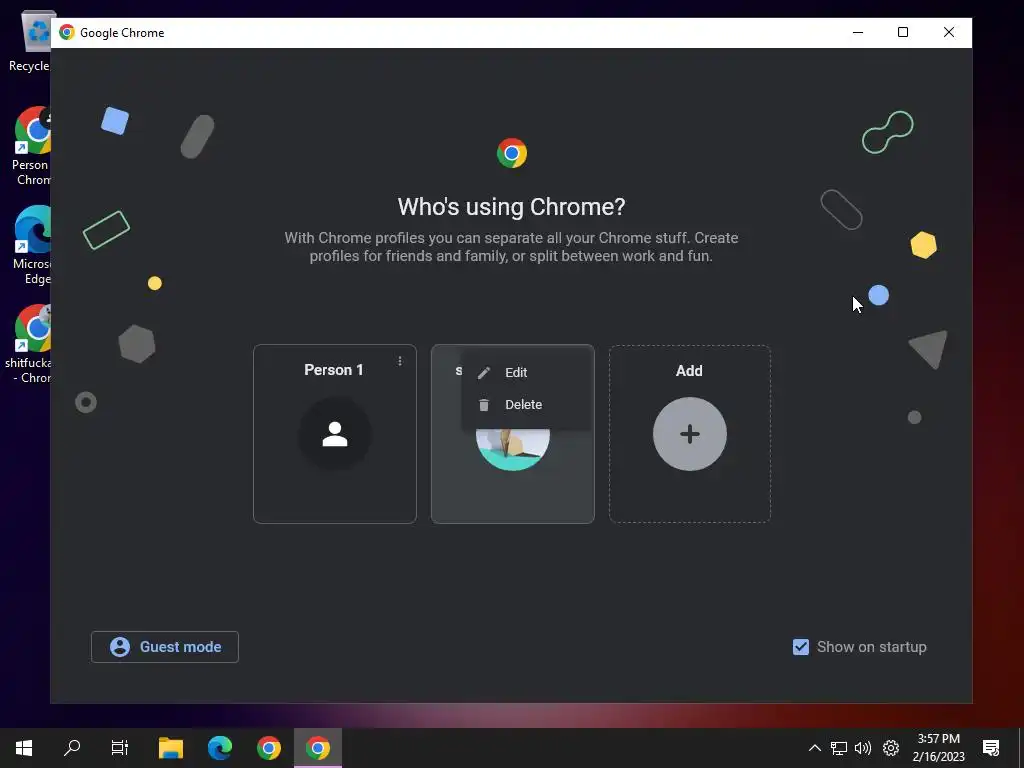Click the Who's using Chrome? heading

(511, 207)
